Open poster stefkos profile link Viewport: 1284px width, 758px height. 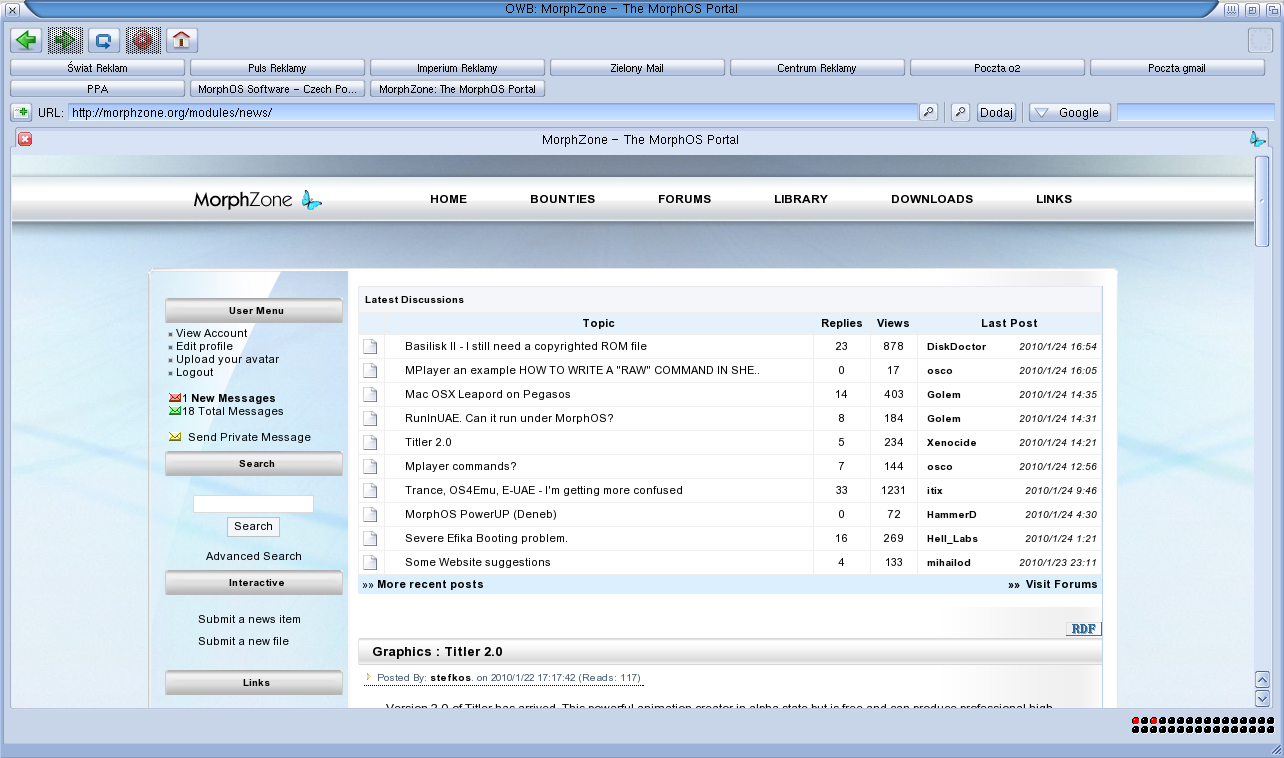click(x=450, y=678)
